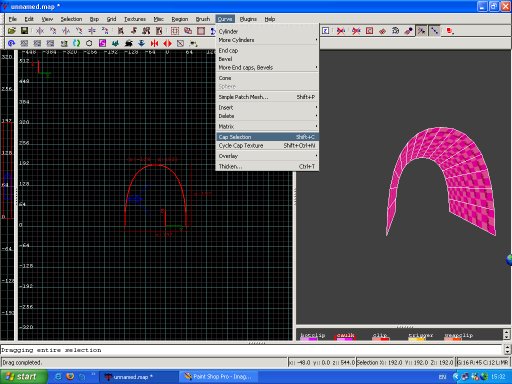
Task: Choose Cycle Cap Texture entry
Action: (x=267, y=146)
